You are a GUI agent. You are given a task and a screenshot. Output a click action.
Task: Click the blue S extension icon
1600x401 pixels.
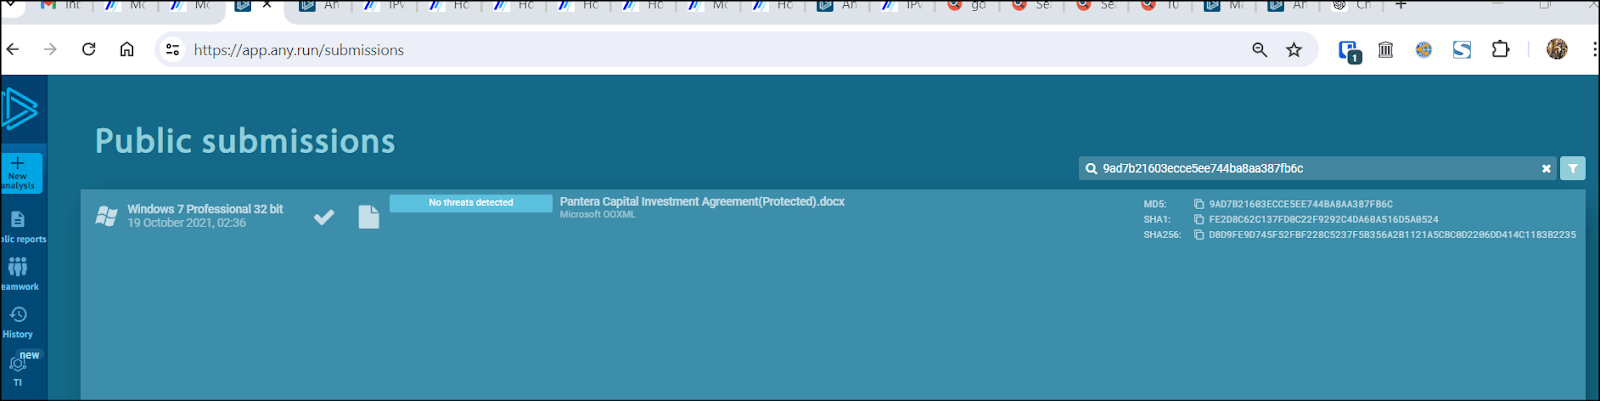pyautogui.click(x=1462, y=49)
